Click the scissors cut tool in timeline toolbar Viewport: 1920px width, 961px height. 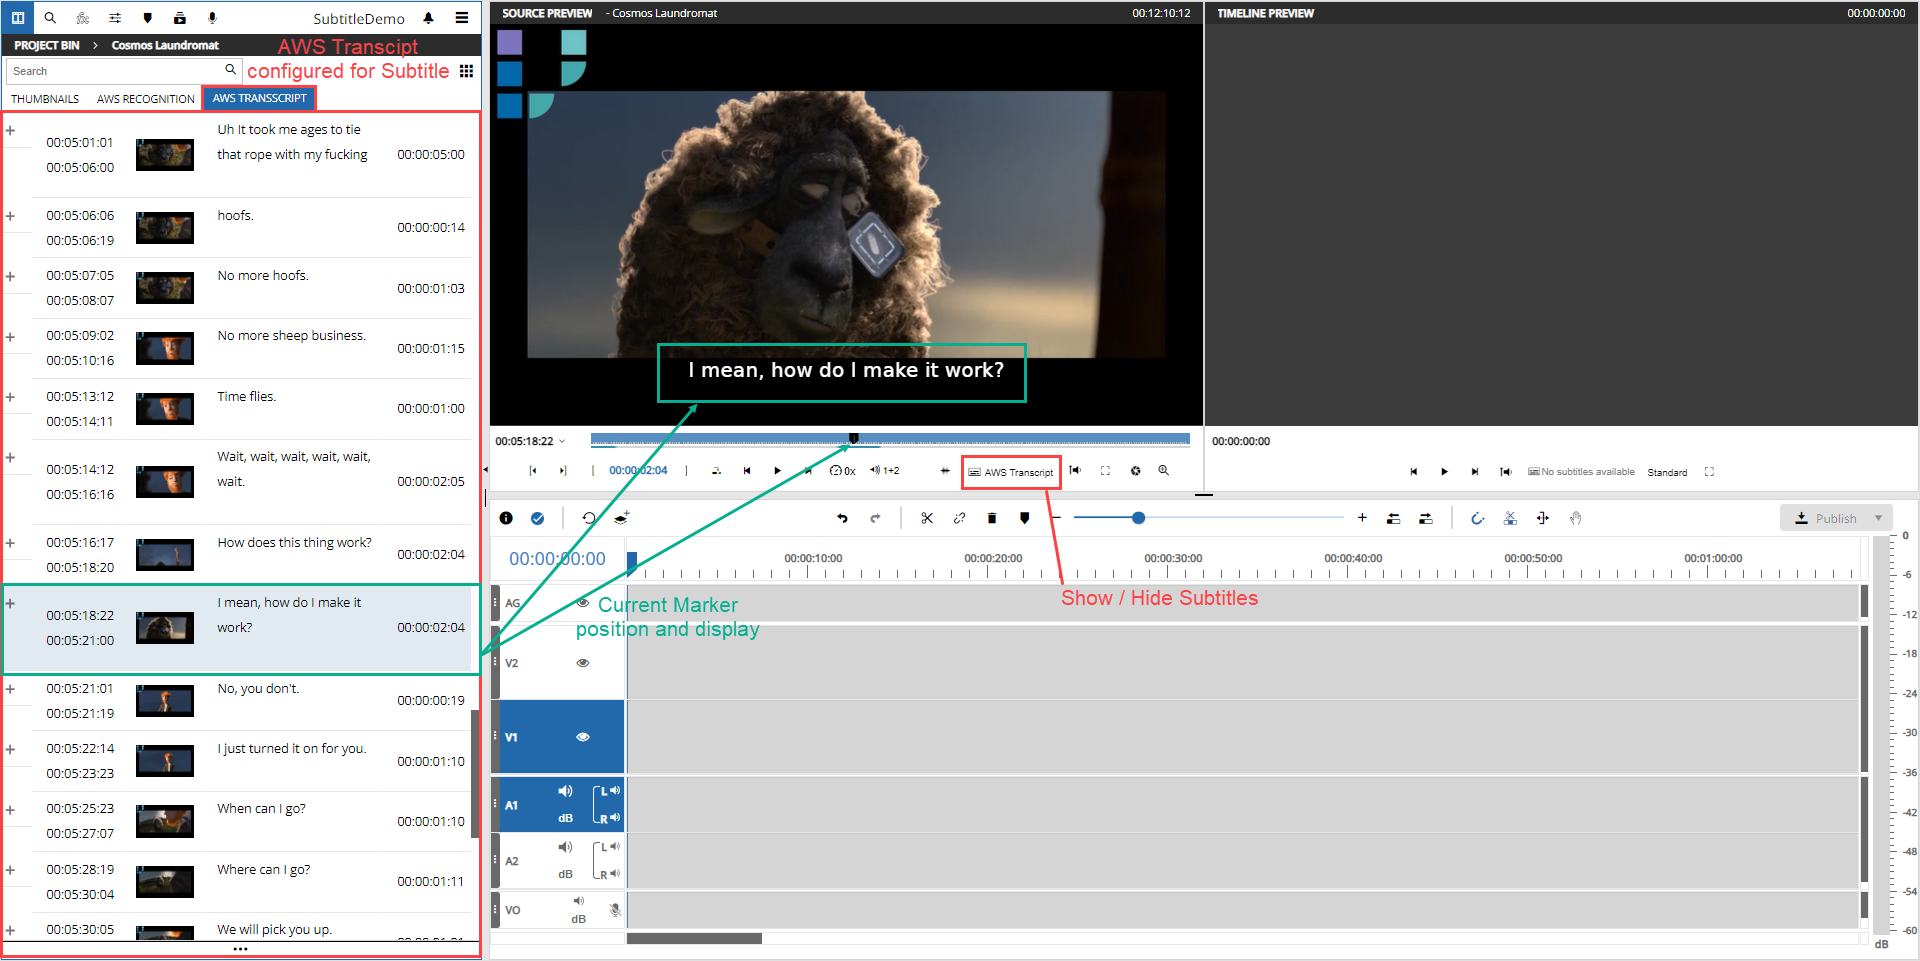tap(927, 518)
